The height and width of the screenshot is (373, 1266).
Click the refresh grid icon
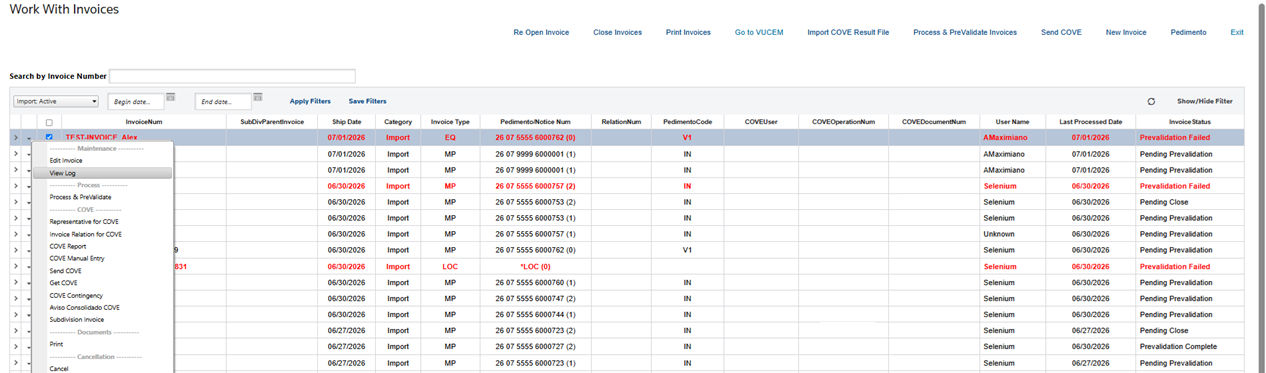point(1151,101)
